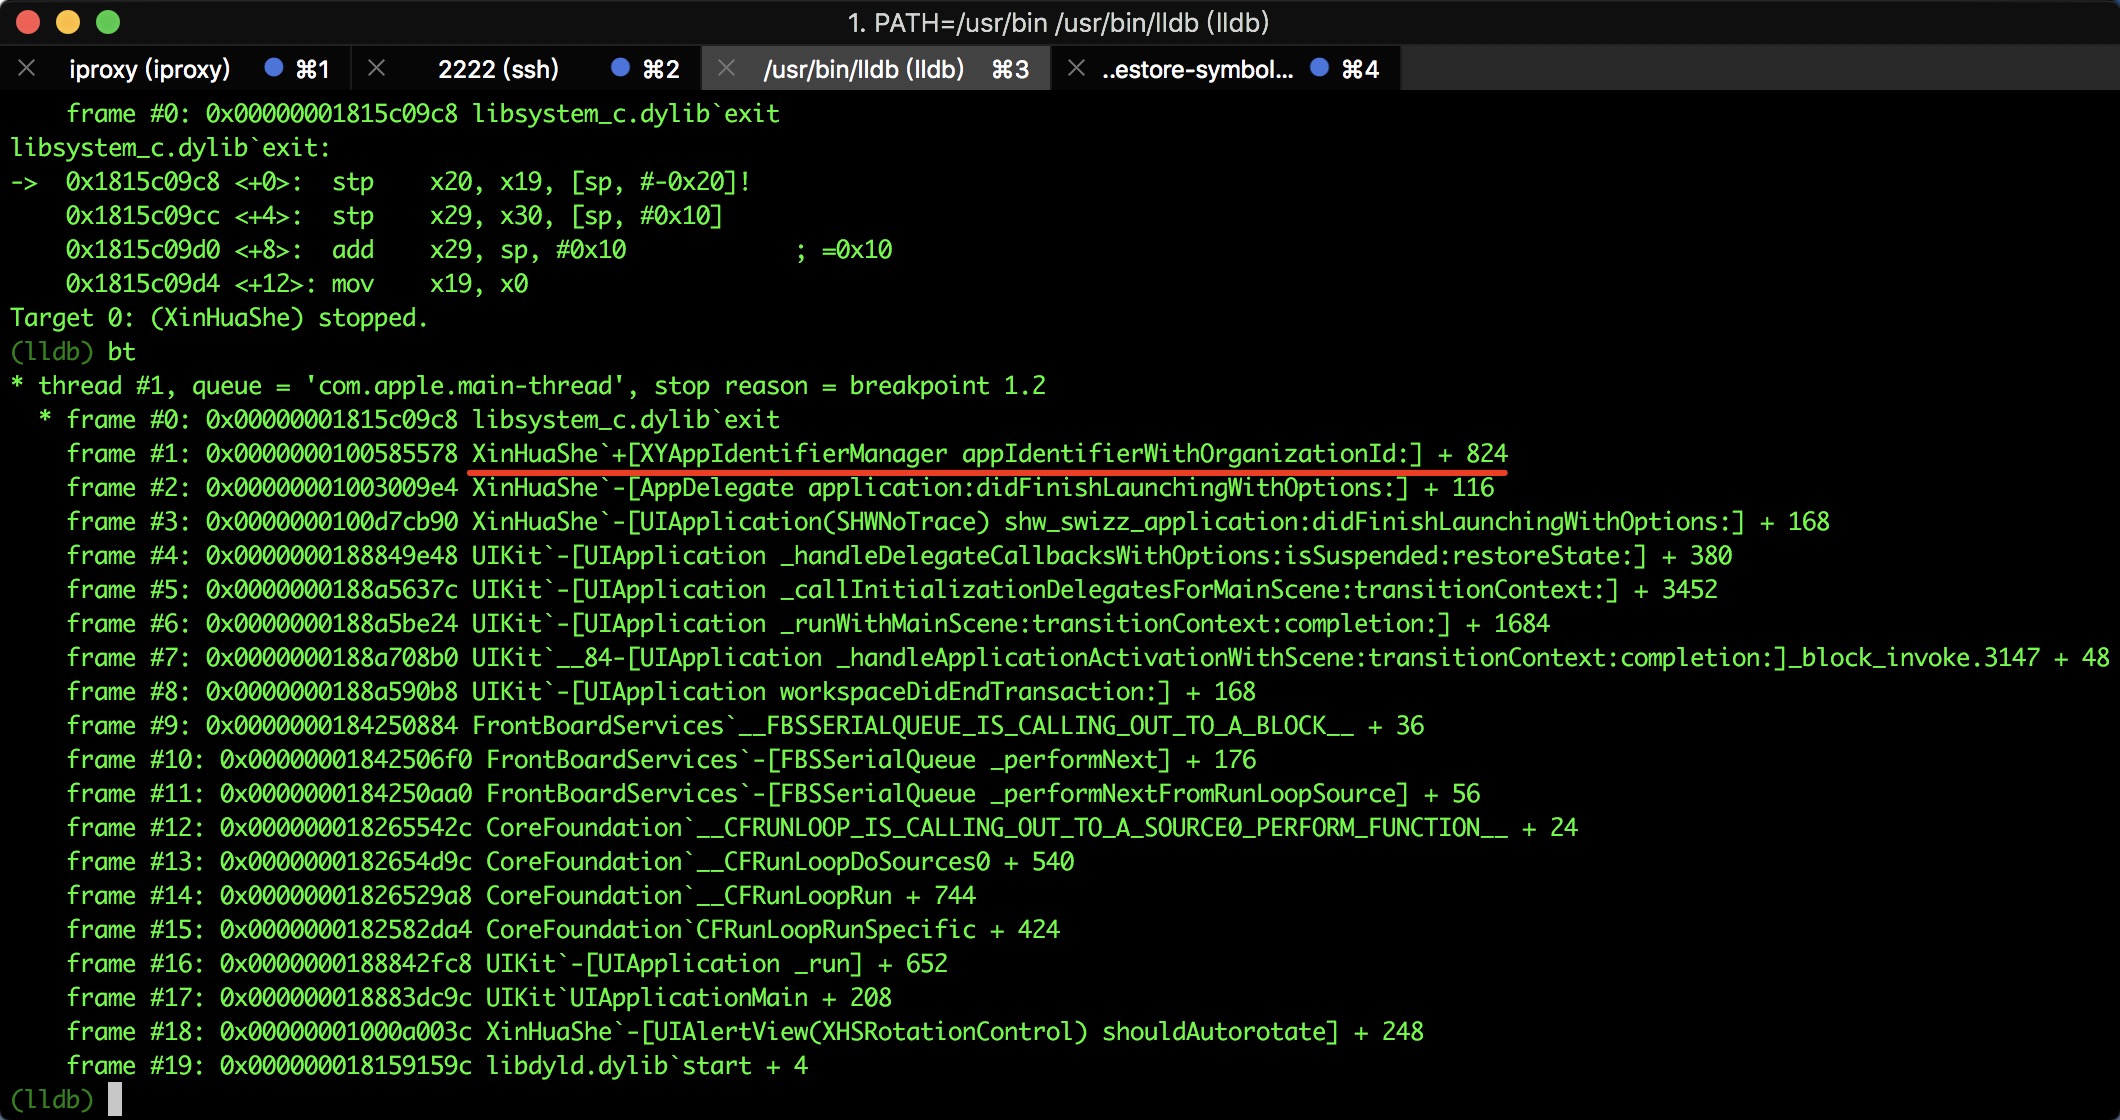Close the /usr/bin/lldb tab with its X
The height and width of the screenshot is (1120, 2120).
coord(727,68)
